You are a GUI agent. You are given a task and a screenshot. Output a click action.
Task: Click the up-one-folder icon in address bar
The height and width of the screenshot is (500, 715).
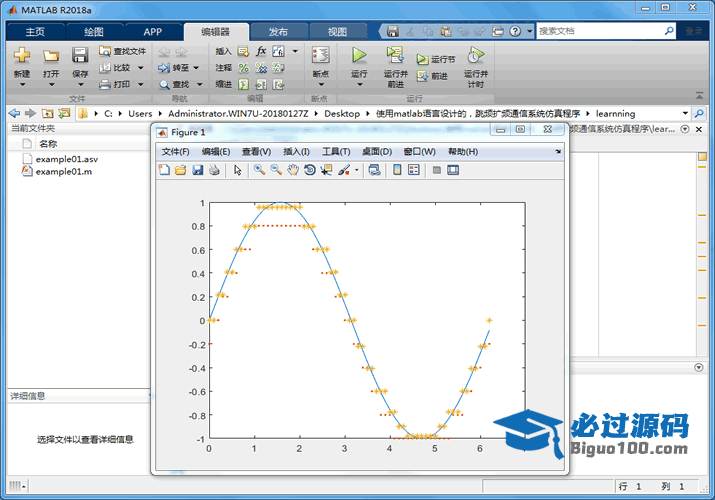tap(47, 113)
